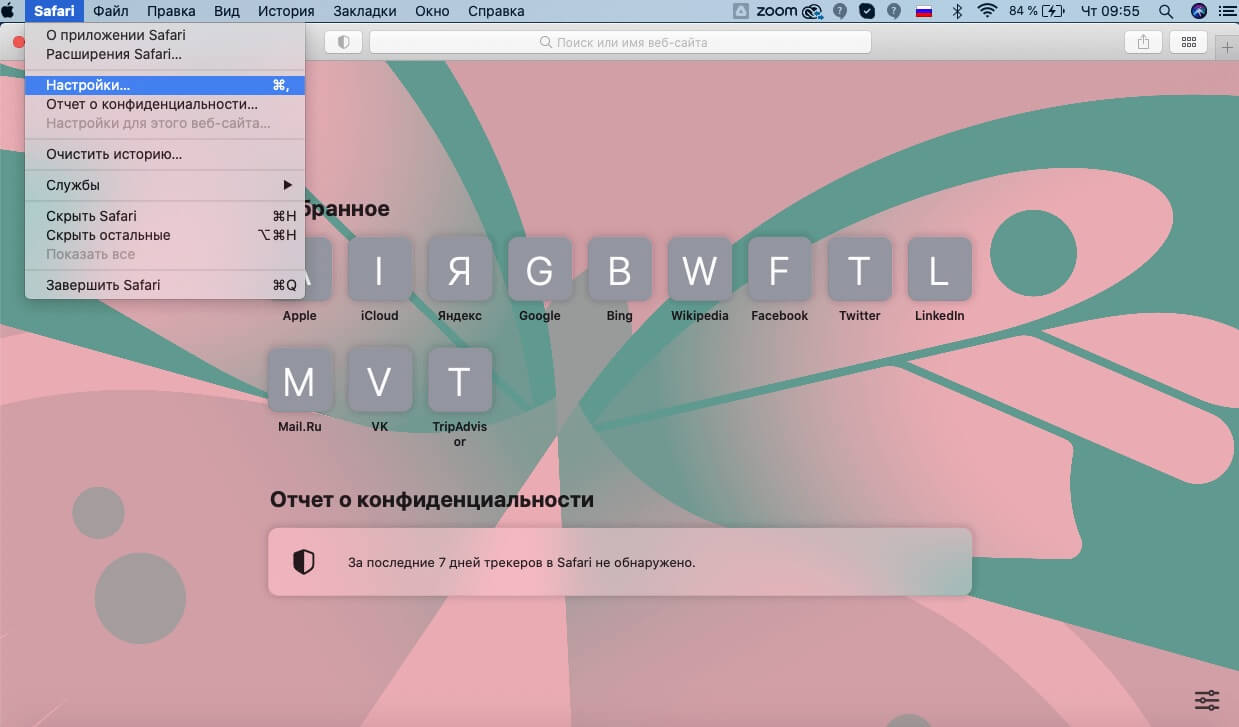Click the search or website address field
This screenshot has width=1239, height=727.
point(620,42)
